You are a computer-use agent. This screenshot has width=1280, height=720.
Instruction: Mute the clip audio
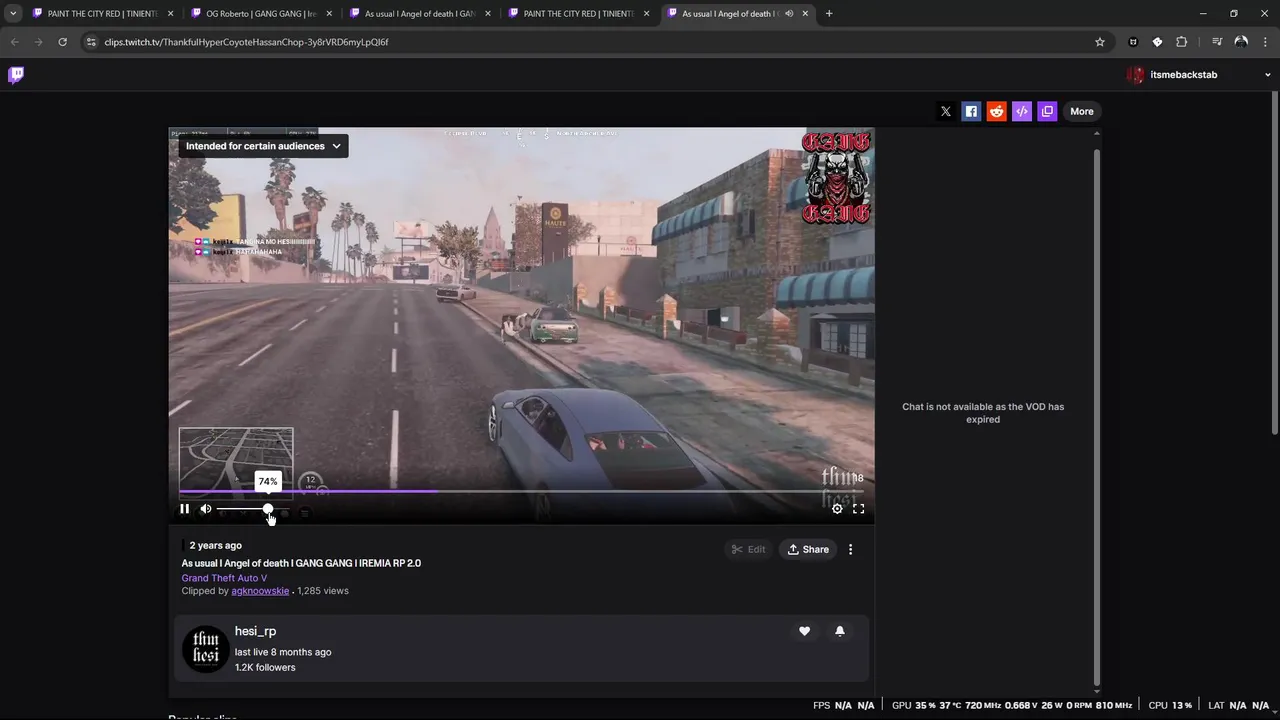point(206,509)
